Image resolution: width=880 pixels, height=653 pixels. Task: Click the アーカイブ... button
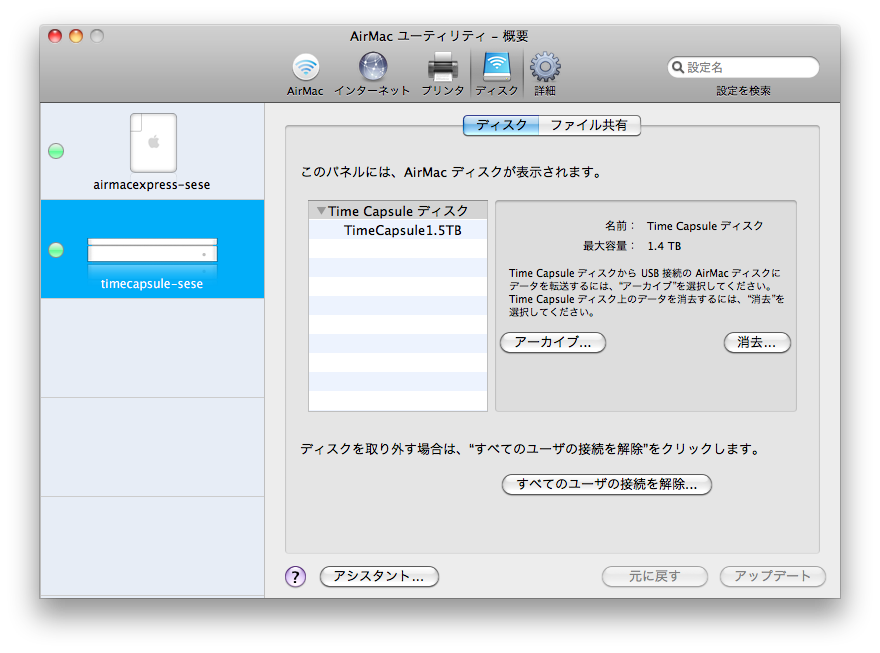[553, 342]
